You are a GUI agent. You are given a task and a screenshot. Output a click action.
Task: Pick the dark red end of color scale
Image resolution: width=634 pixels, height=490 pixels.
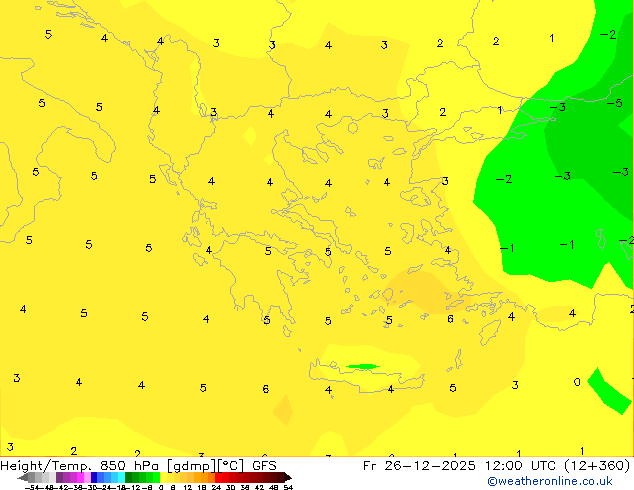tap(280, 477)
